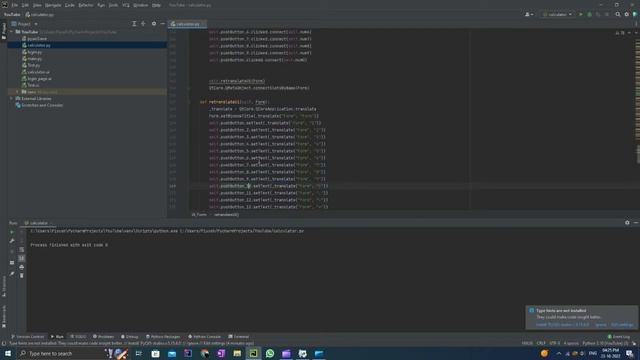Open the PyCharm icon in the Windows taskbar
640x360 pixels.
pos(253,353)
